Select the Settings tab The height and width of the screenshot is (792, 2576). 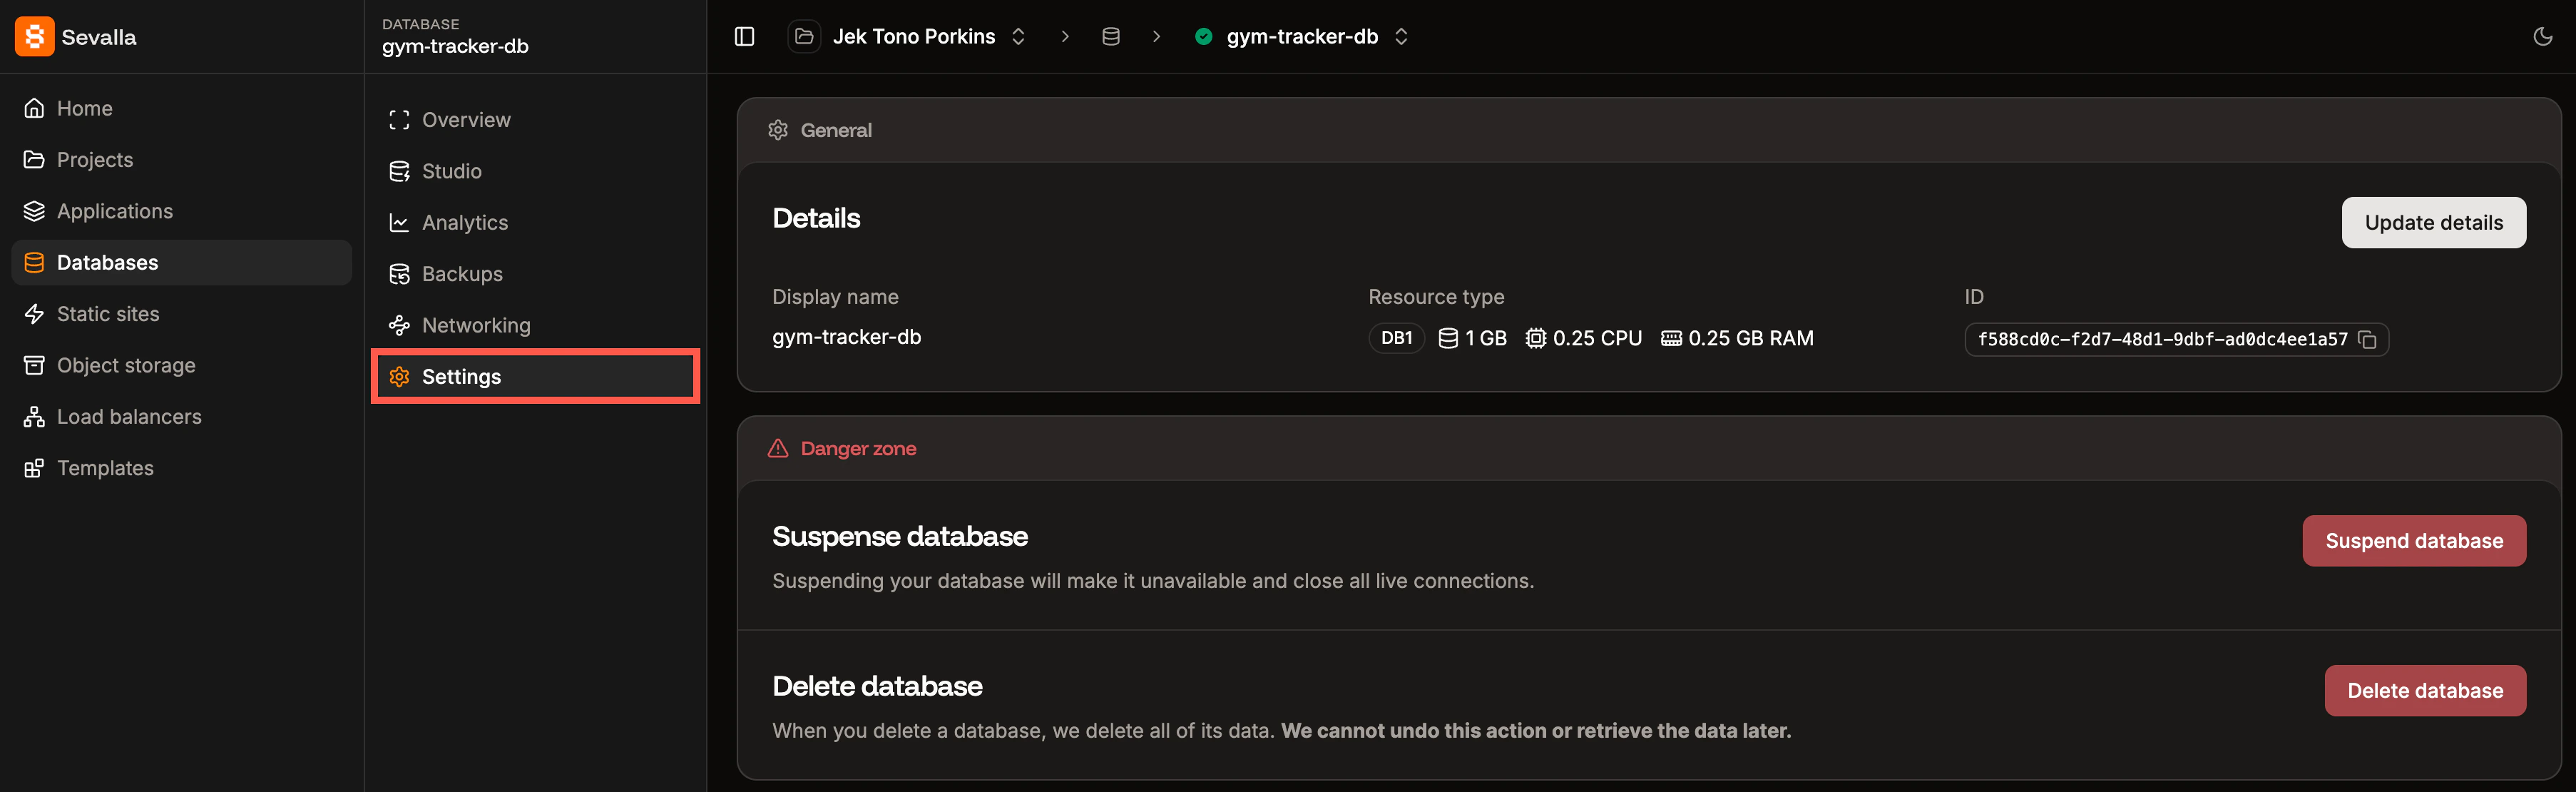click(x=535, y=377)
